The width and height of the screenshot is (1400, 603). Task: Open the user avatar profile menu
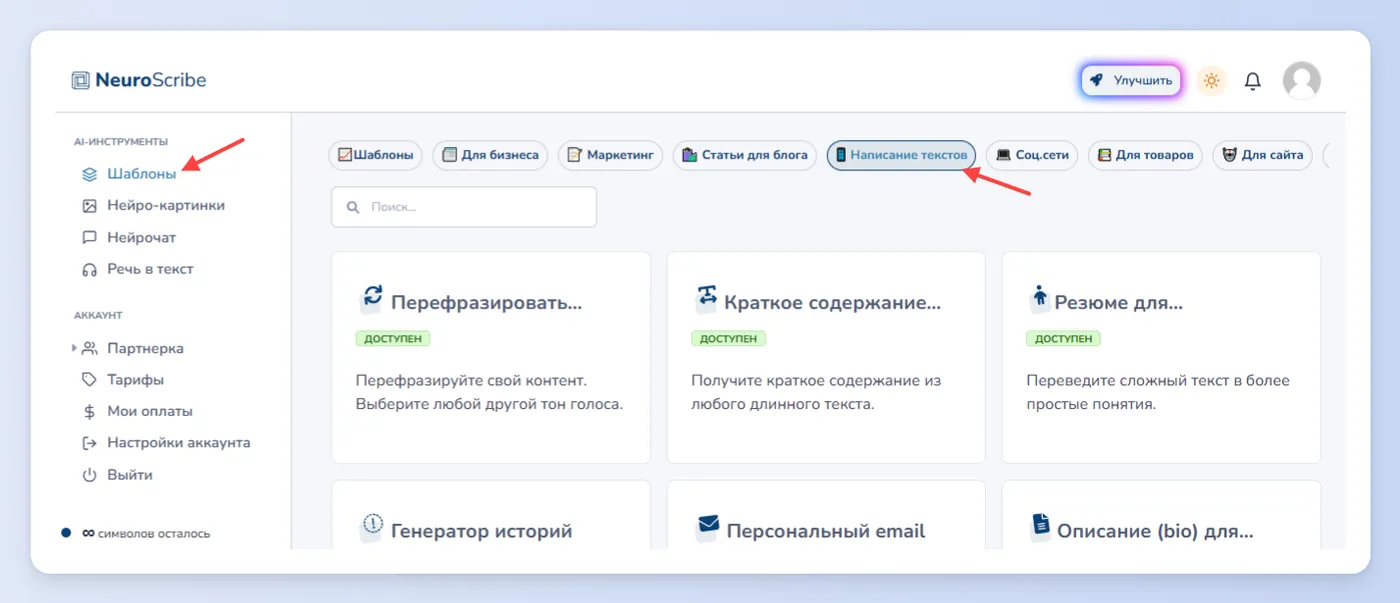pyautogui.click(x=1301, y=81)
